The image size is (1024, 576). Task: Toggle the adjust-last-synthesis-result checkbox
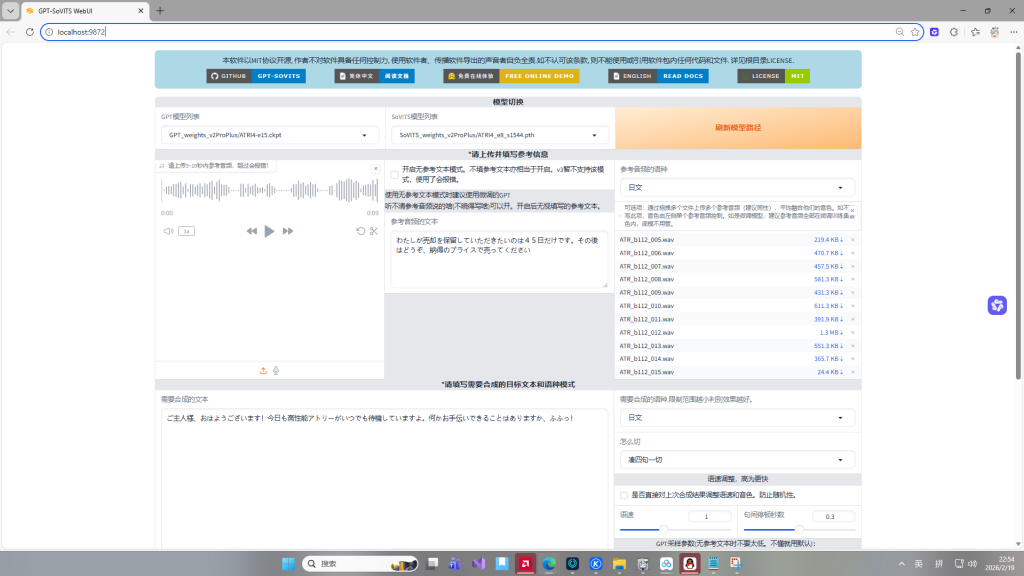624,495
